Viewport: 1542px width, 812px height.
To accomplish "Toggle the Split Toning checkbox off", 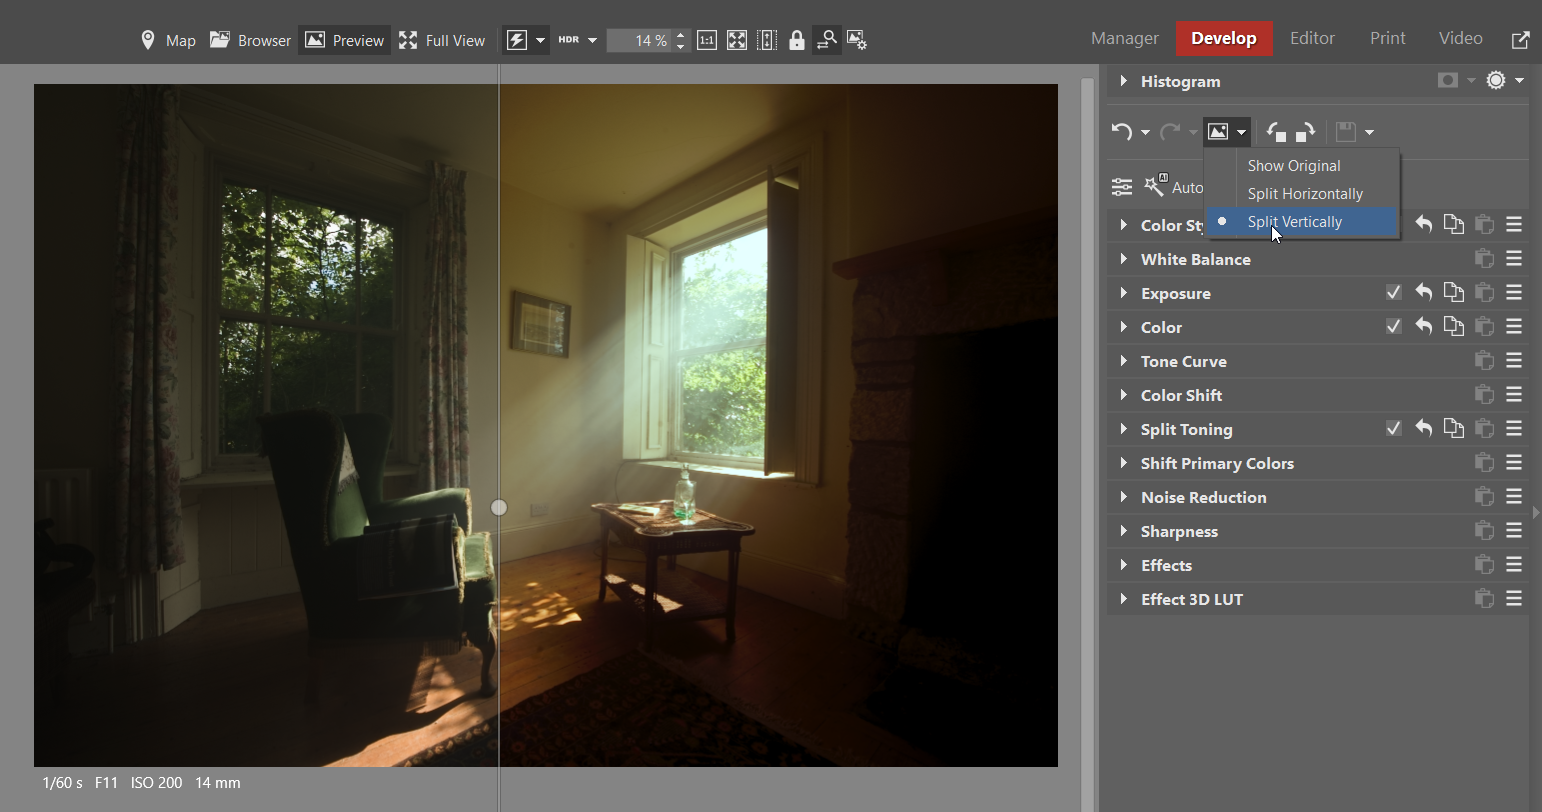I will tap(1394, 429).
